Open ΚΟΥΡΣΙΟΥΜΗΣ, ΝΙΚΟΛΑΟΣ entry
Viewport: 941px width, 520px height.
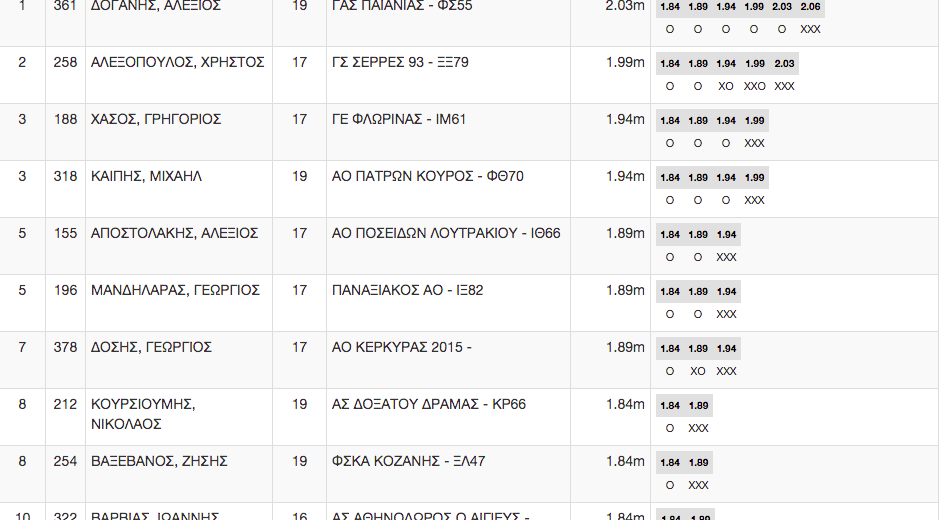coord(143,414)
